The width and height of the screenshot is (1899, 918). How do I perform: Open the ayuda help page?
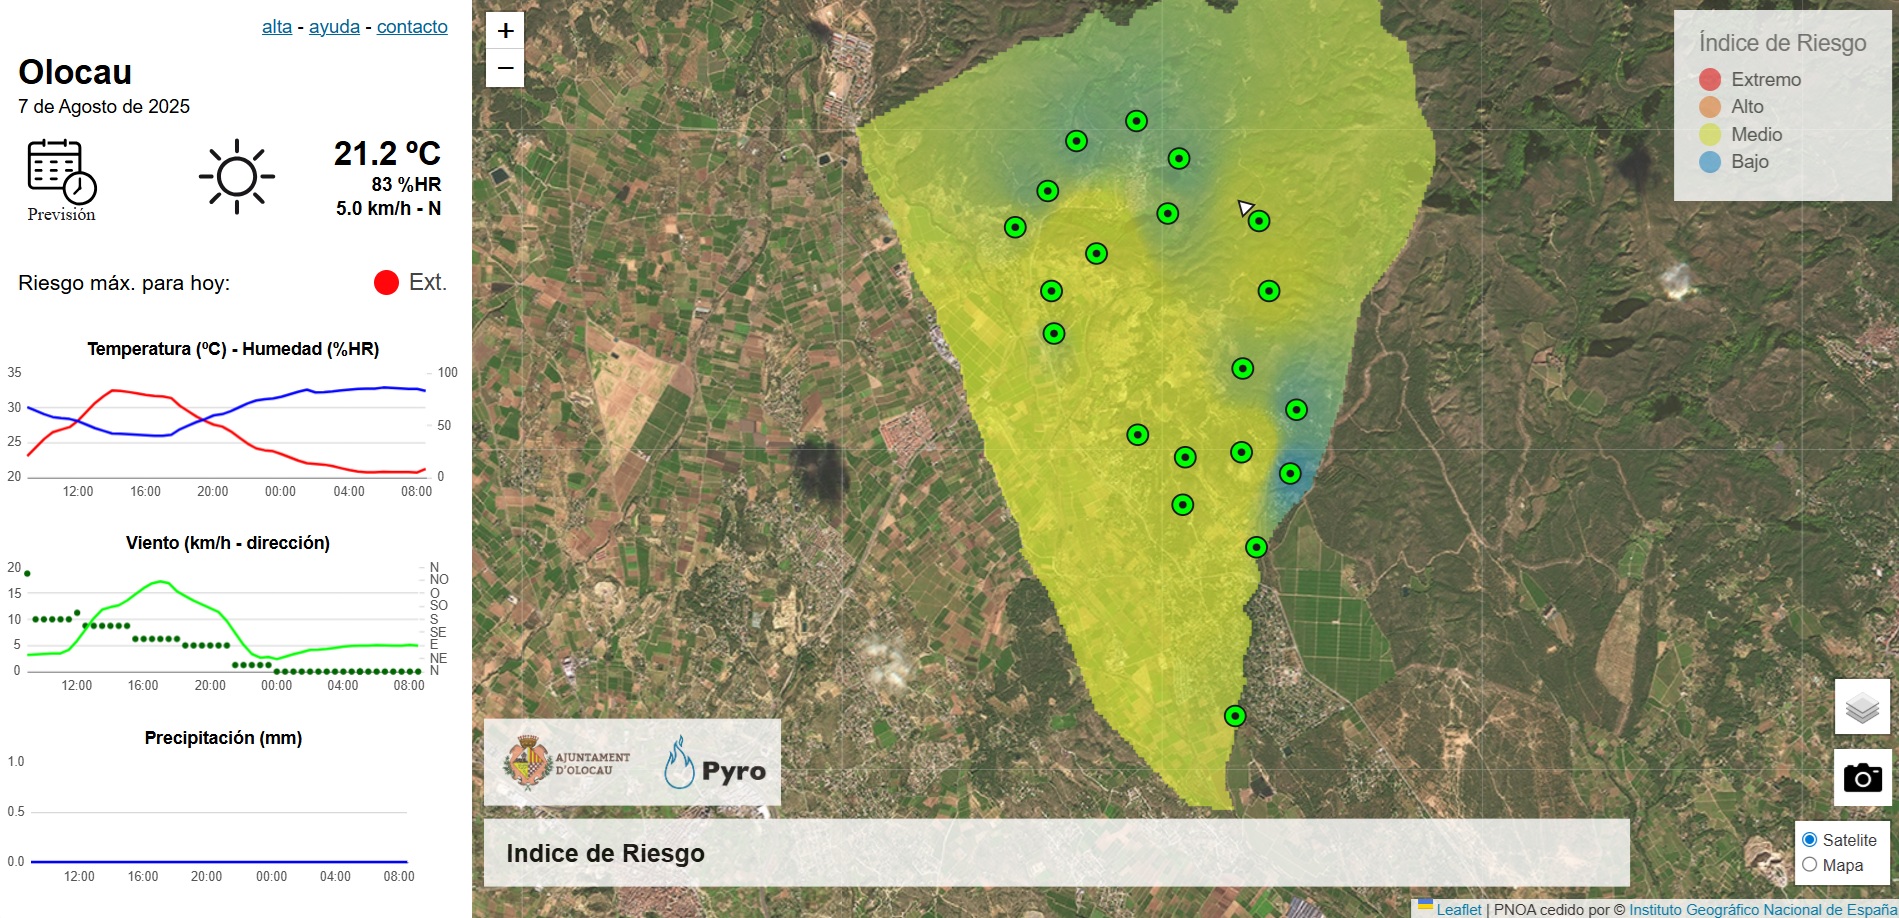pyautogui.click(x=334, y=27)
